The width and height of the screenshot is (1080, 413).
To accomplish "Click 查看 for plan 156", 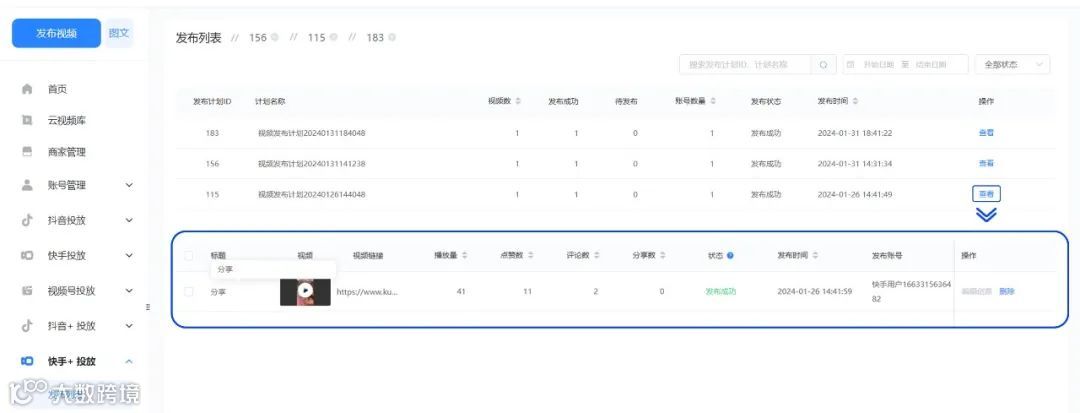I will click(986, 164).
